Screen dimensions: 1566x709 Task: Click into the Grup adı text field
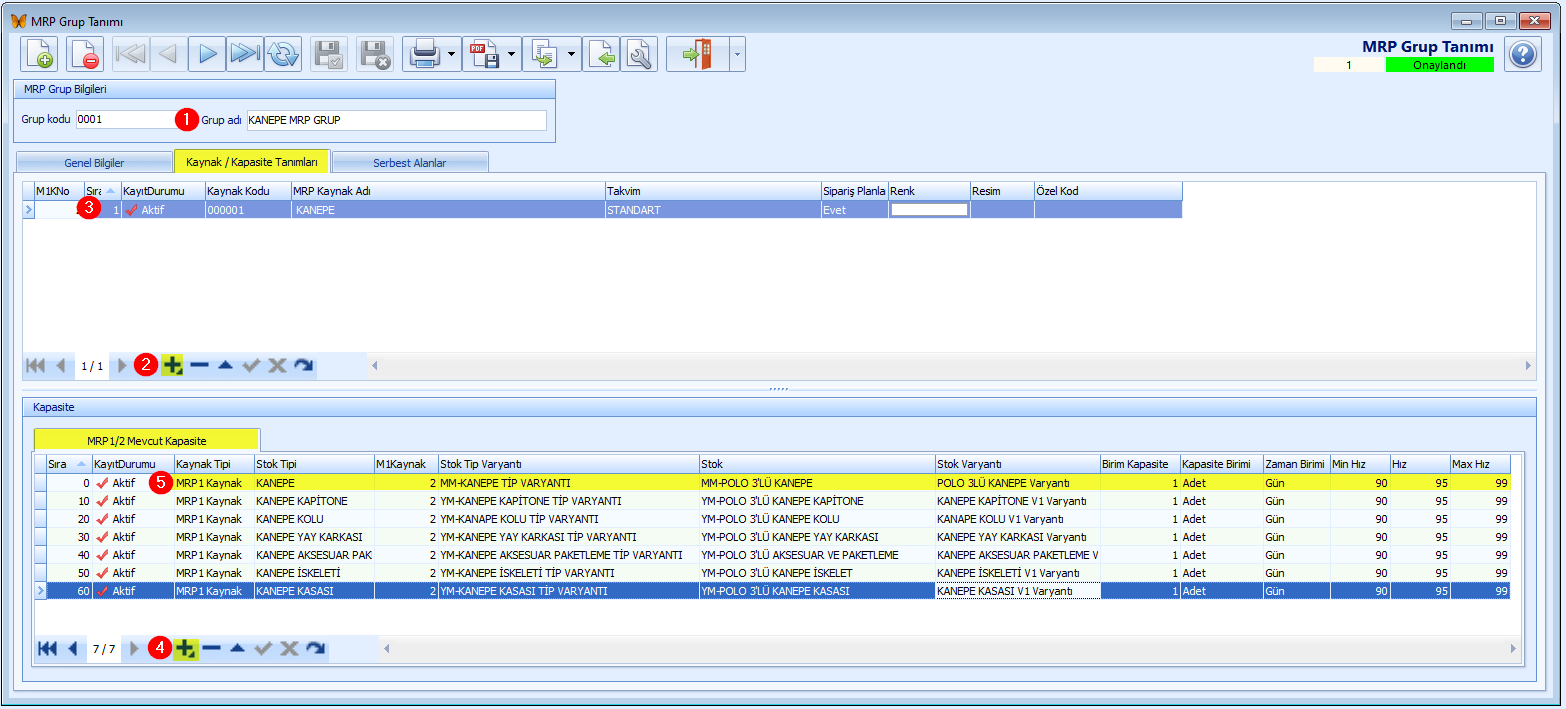[x=397, y=120]
